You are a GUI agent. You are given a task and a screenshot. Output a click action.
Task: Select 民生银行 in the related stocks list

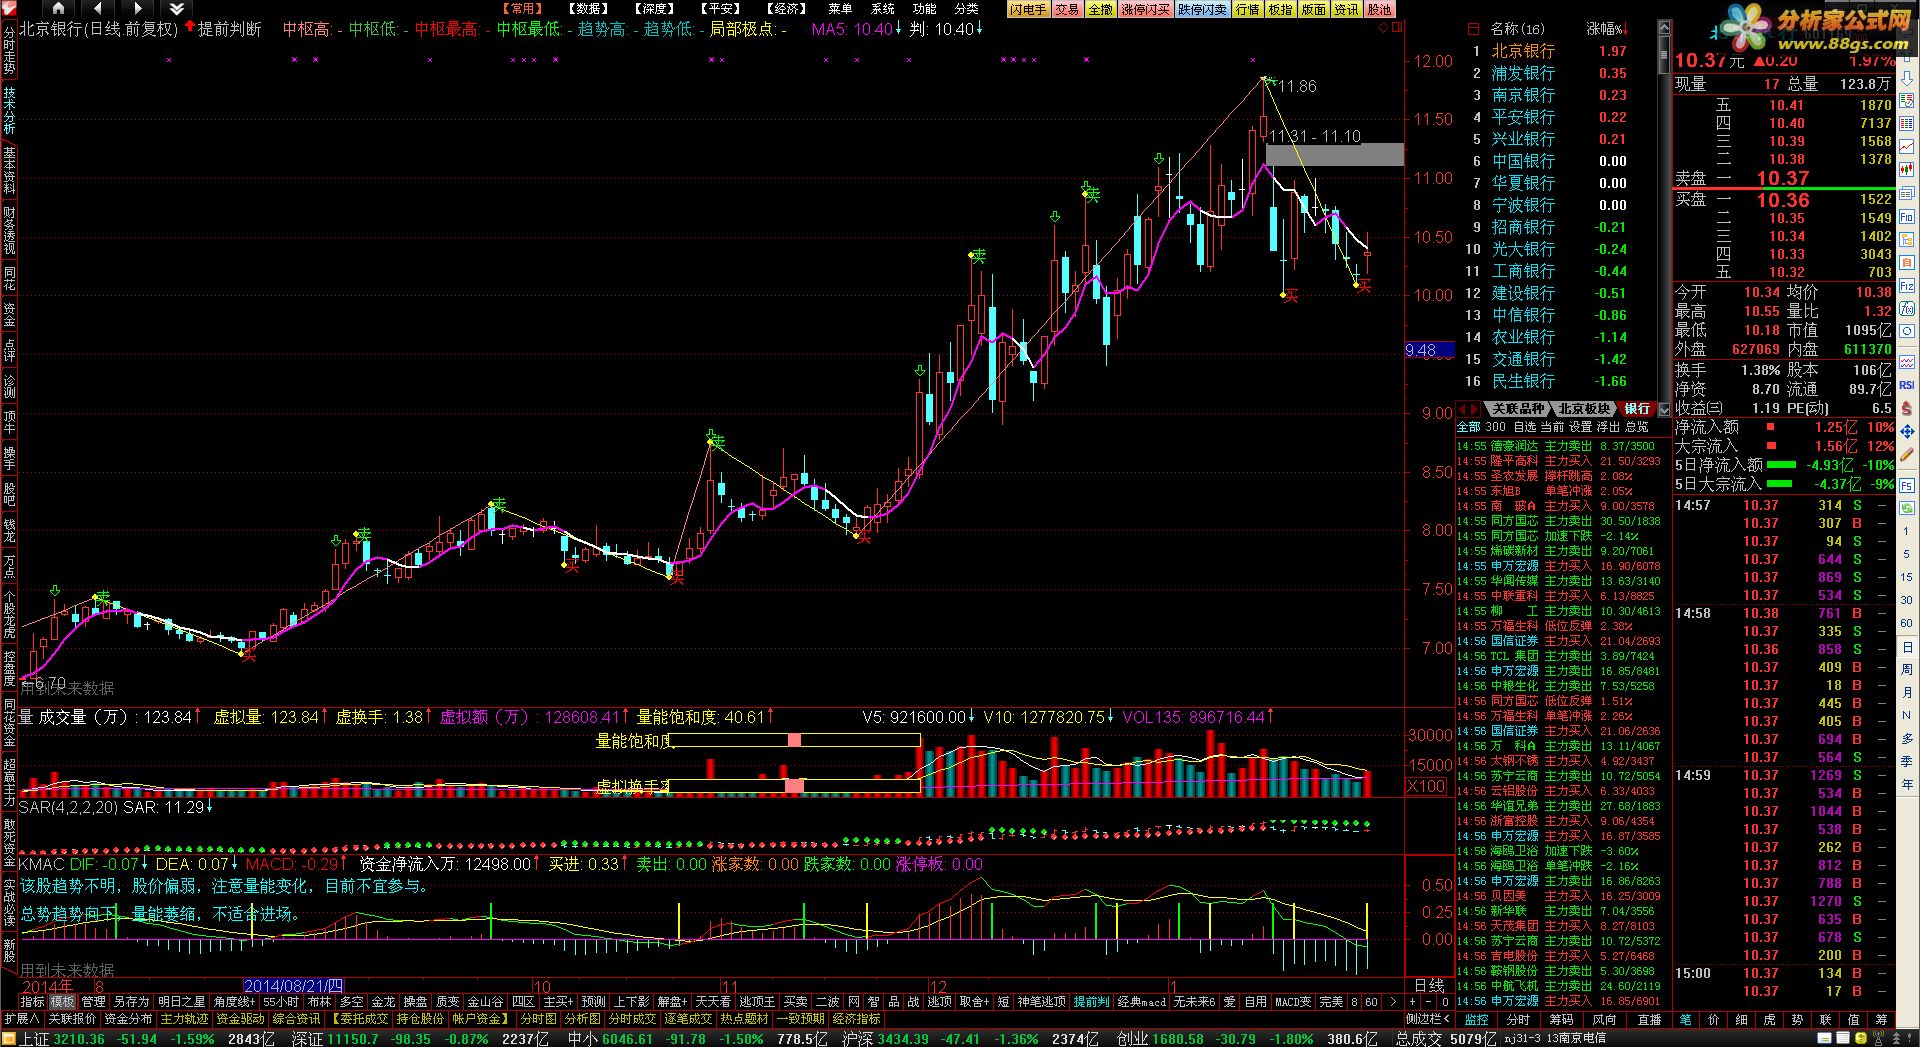pyautogui.click(x=1523, y=381)
